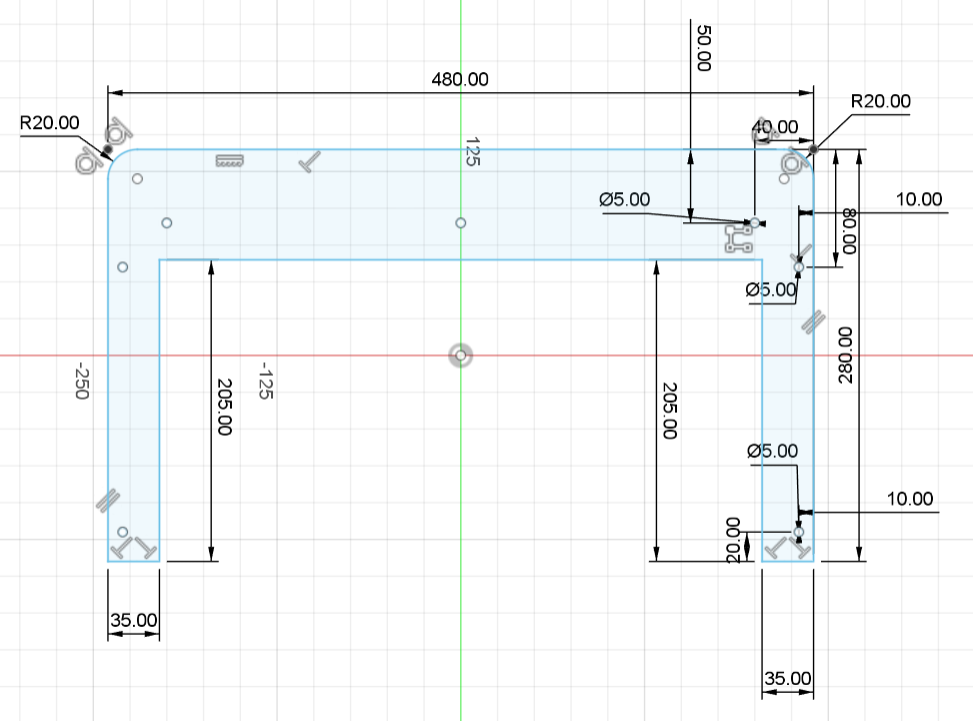Select the bottom-right 35.00 width dimension
Image resolution: width=973 pixels, height=721 pixels.
(x=787, y=678)
